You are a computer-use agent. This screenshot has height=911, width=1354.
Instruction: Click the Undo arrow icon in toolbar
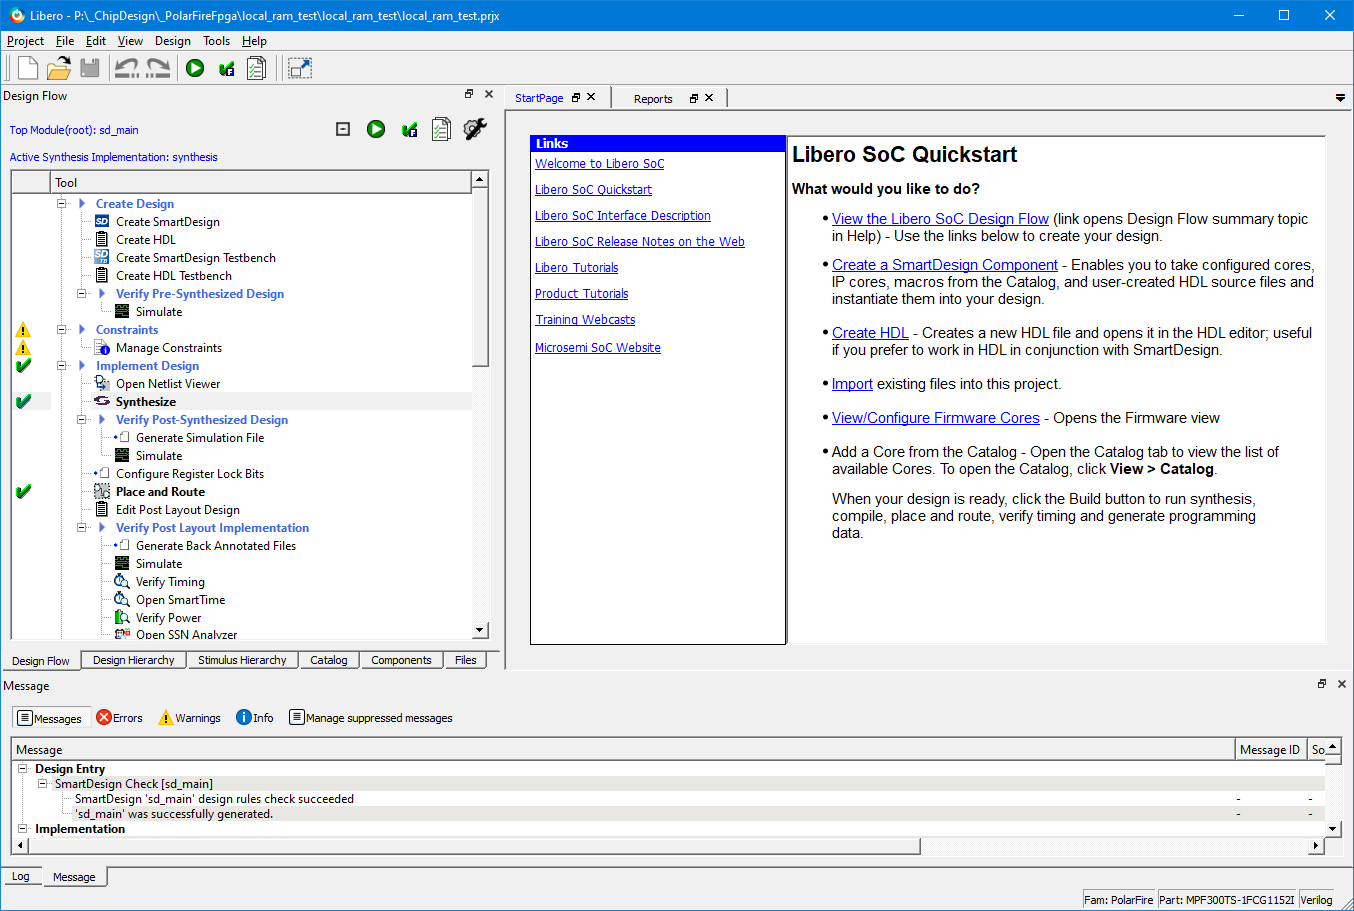(x=127, y=68)
